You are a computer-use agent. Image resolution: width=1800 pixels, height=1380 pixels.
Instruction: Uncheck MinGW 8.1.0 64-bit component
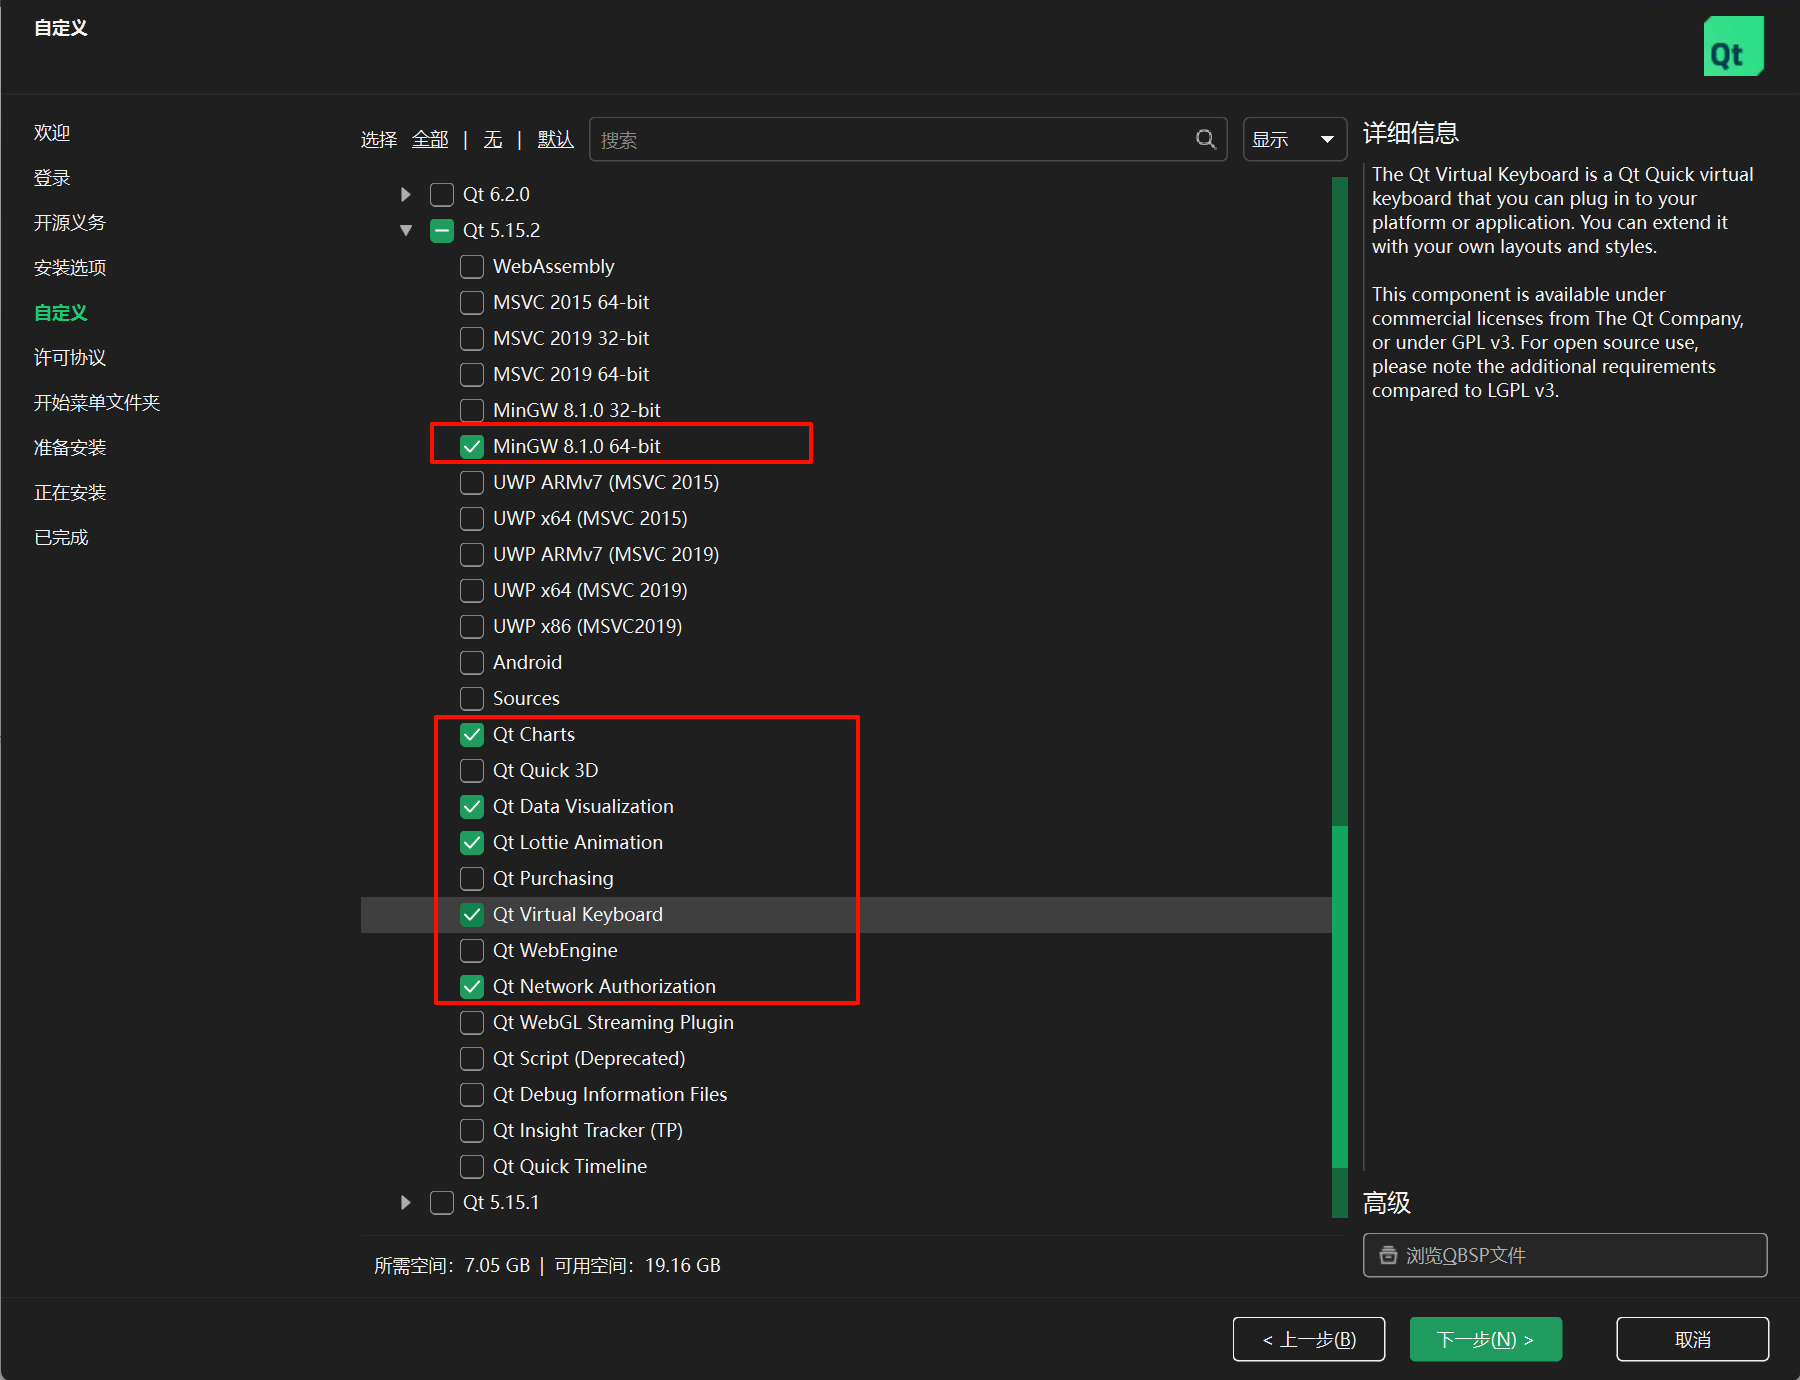(x=471, y=446)
